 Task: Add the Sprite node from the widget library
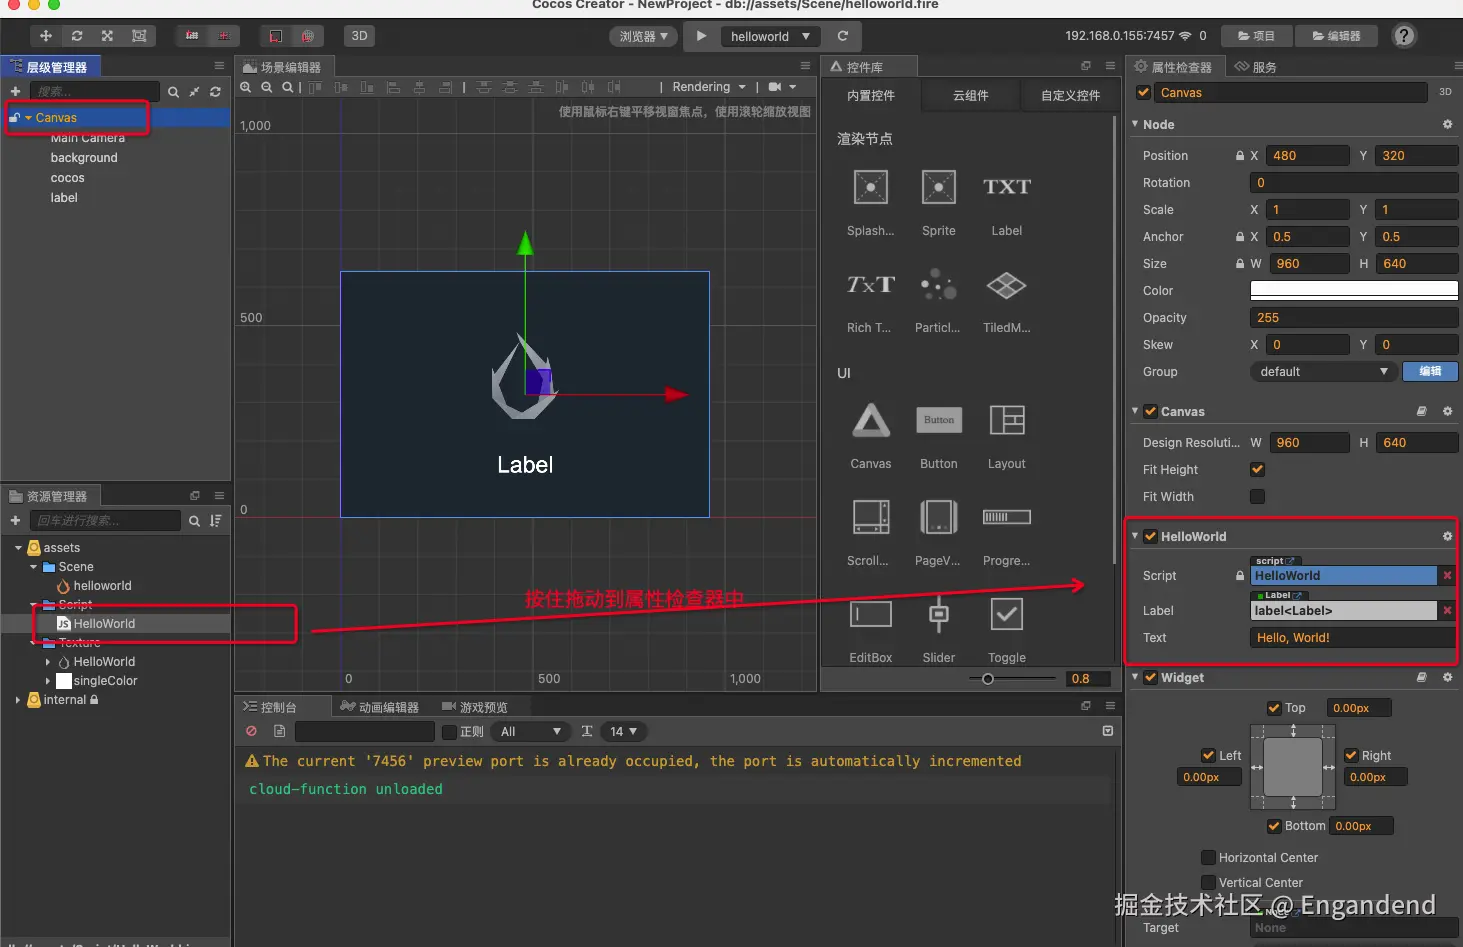click(x=939, y=187)
